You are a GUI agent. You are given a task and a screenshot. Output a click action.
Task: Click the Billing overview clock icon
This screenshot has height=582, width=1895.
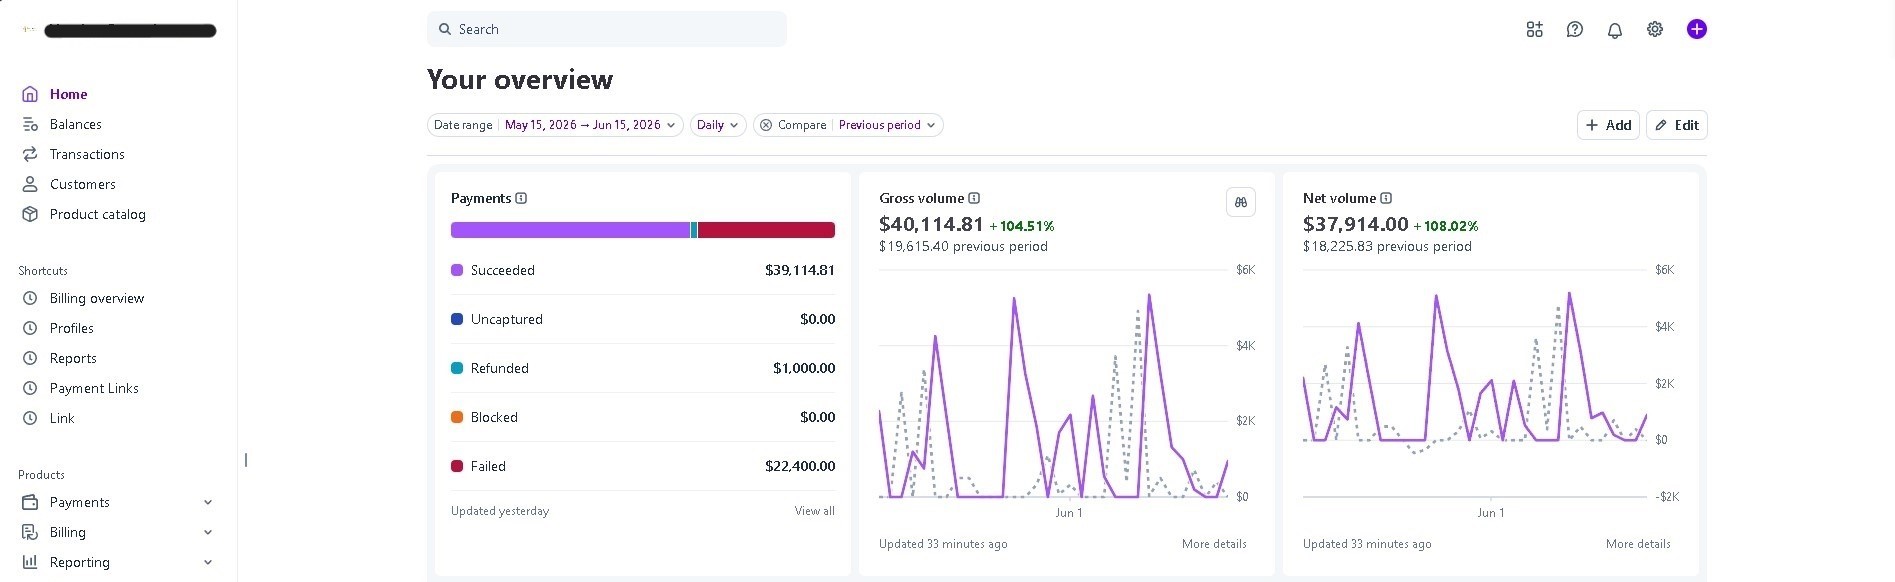coord(30,298)
